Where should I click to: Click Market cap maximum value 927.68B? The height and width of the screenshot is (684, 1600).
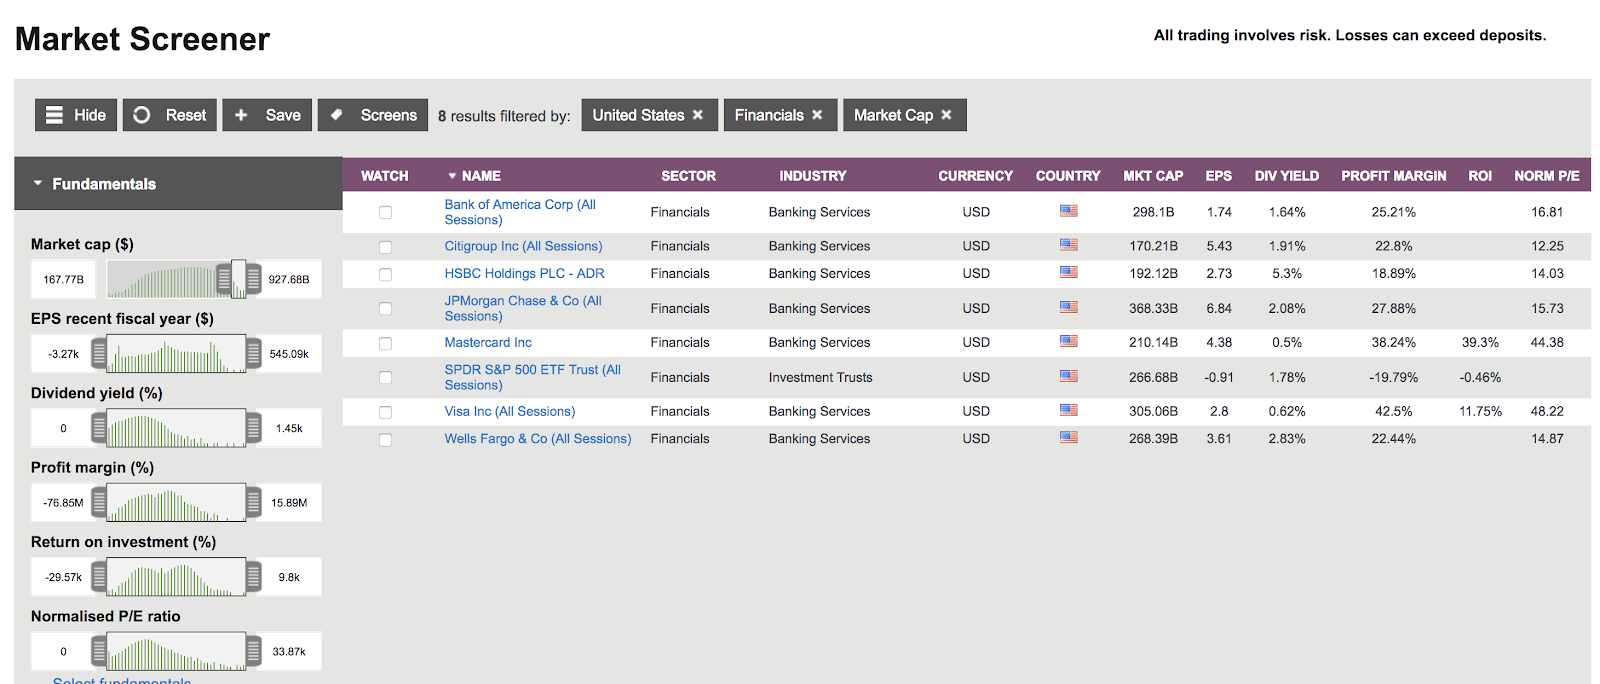(x=289, y=279)
